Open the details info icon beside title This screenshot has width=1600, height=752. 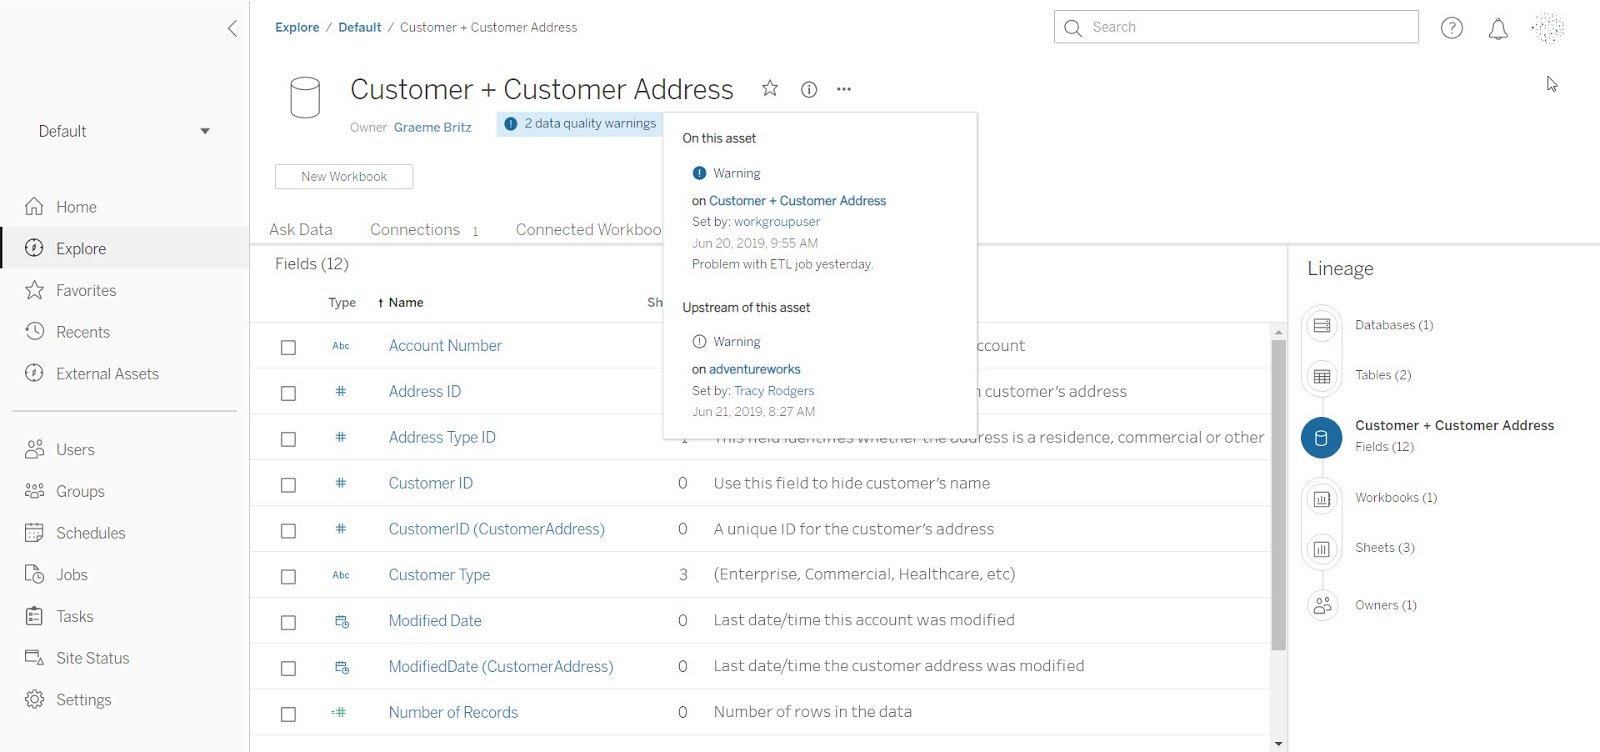coord(809,90)
